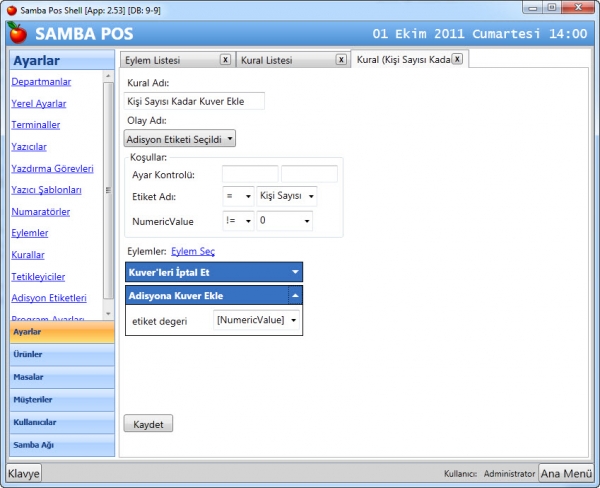
Task: Open the Terminaller link
Action: click(x=36, y=125)
